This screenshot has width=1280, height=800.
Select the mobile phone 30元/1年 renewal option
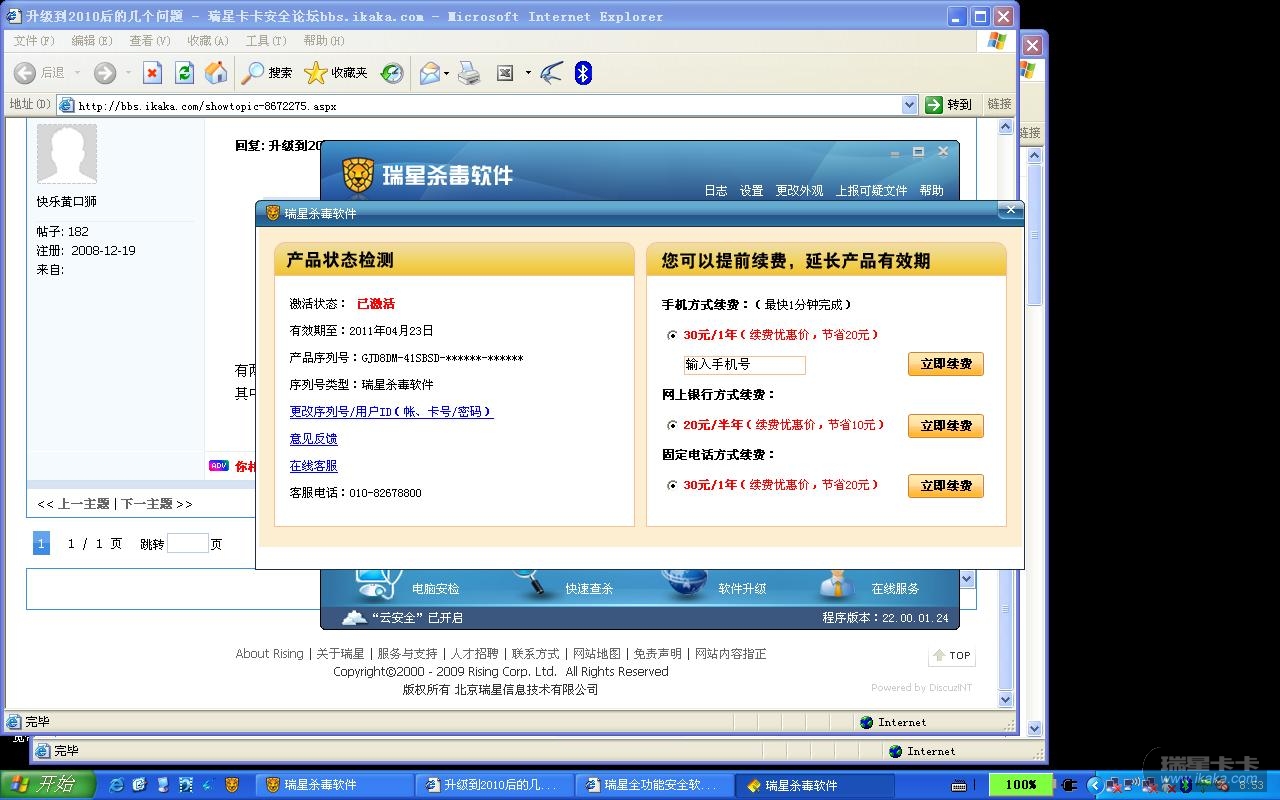(x=672, y=335)
